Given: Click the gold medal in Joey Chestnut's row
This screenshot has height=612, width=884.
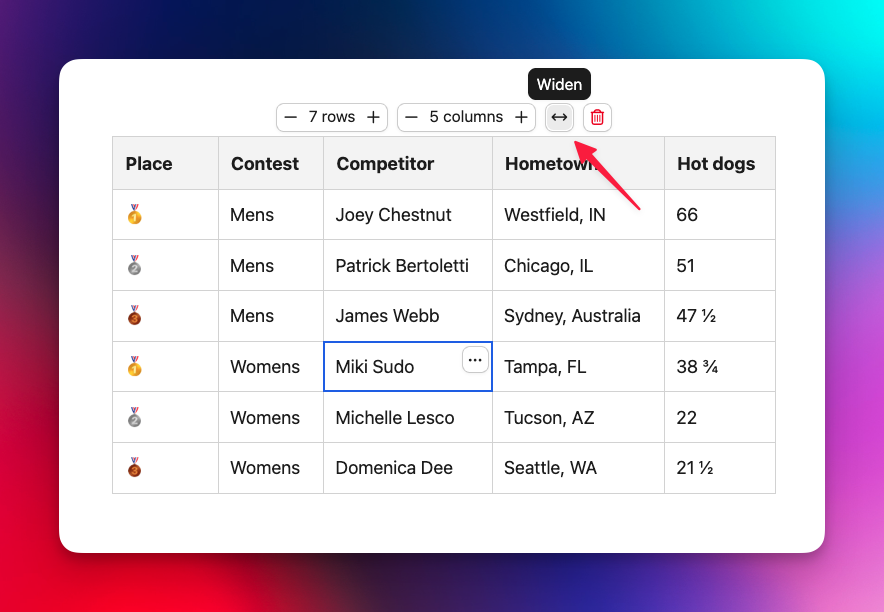Looking at the screenshot, I should click(135, 215).
